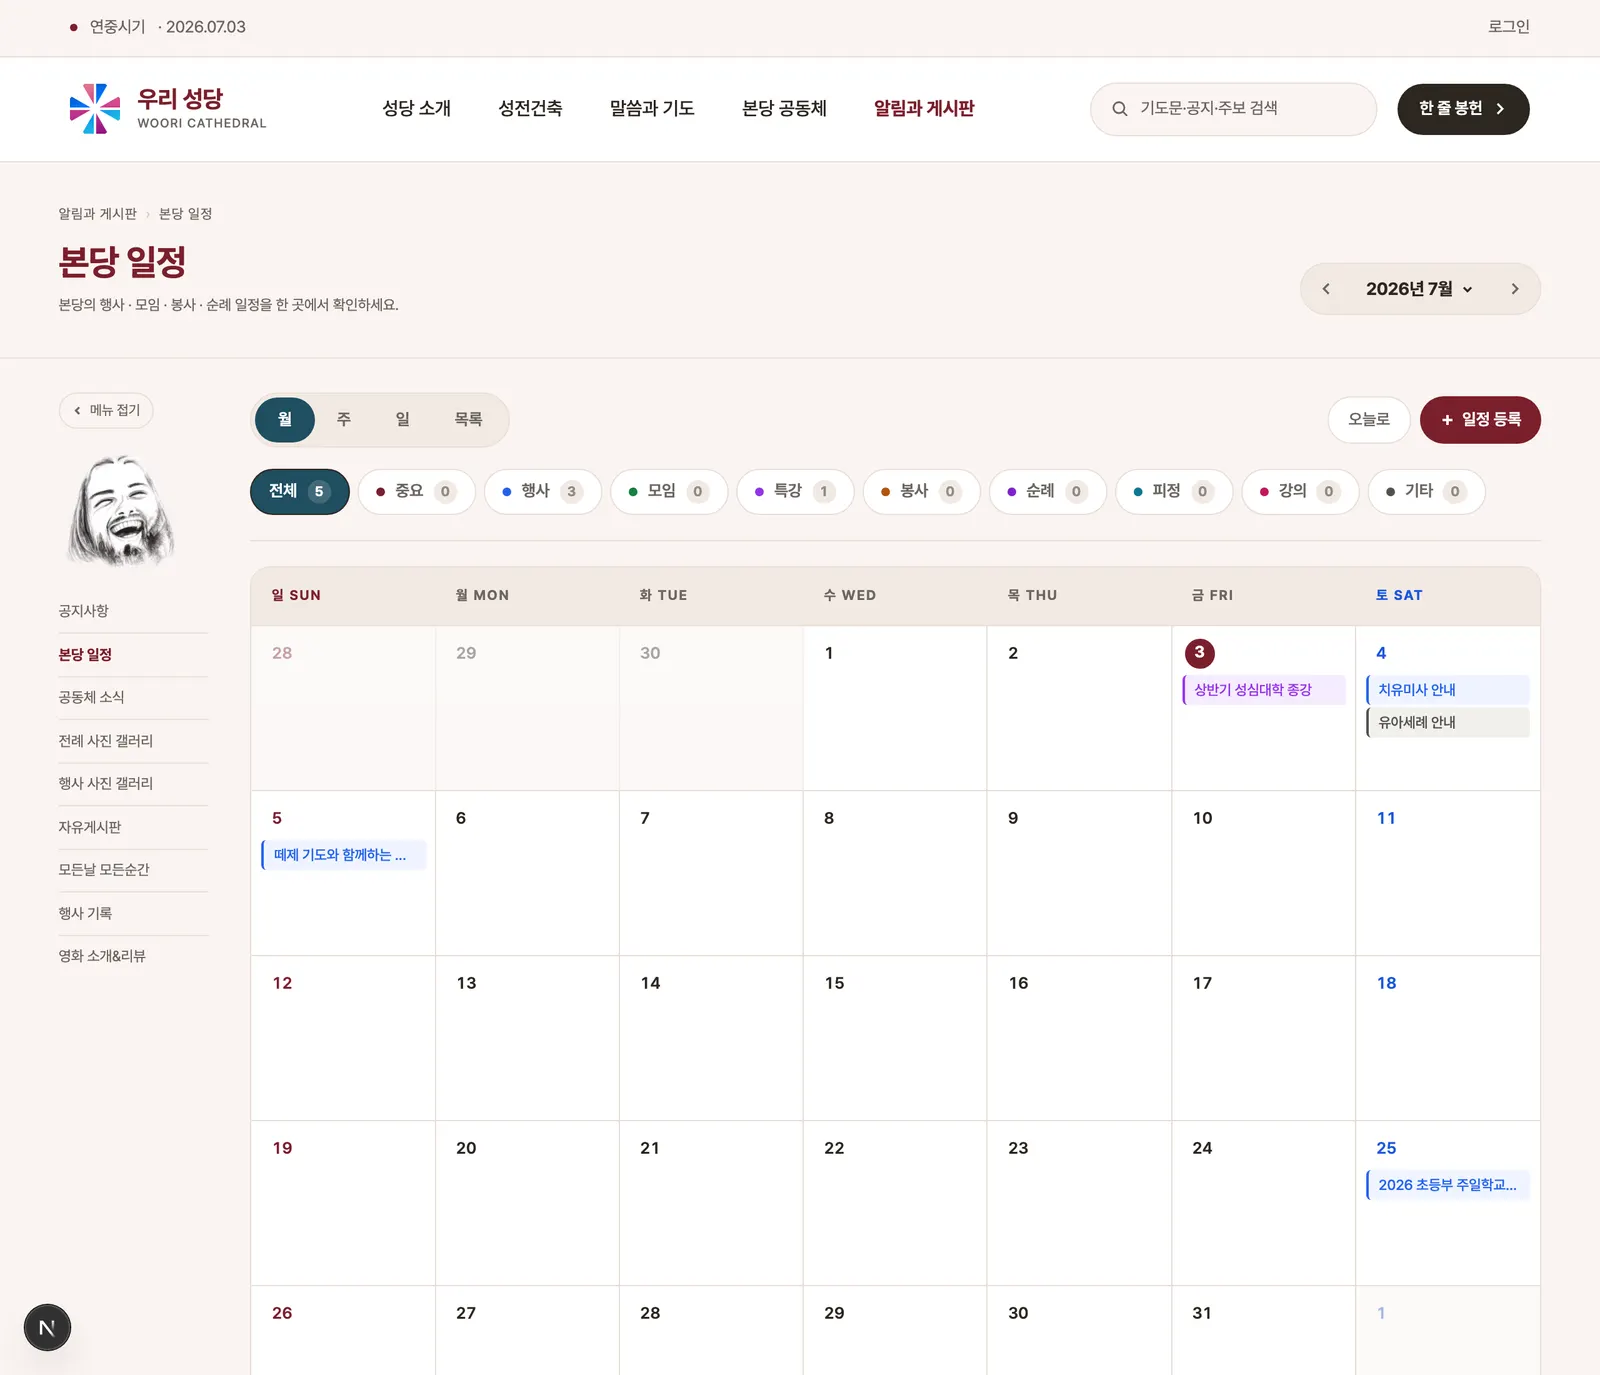Toggle the 특강 category filter
Image resolution: width=1600 pixels, height=1375 pixels.
[x=795, y=491]
